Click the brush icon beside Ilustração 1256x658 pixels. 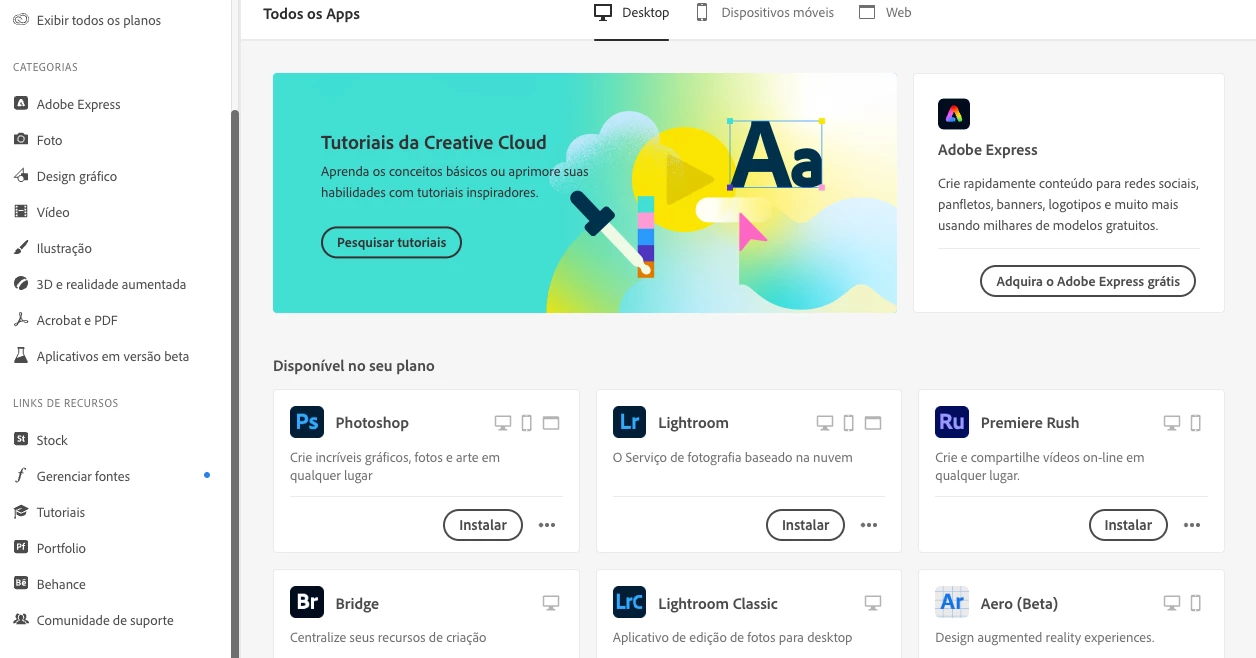click(x=20, y=248)
